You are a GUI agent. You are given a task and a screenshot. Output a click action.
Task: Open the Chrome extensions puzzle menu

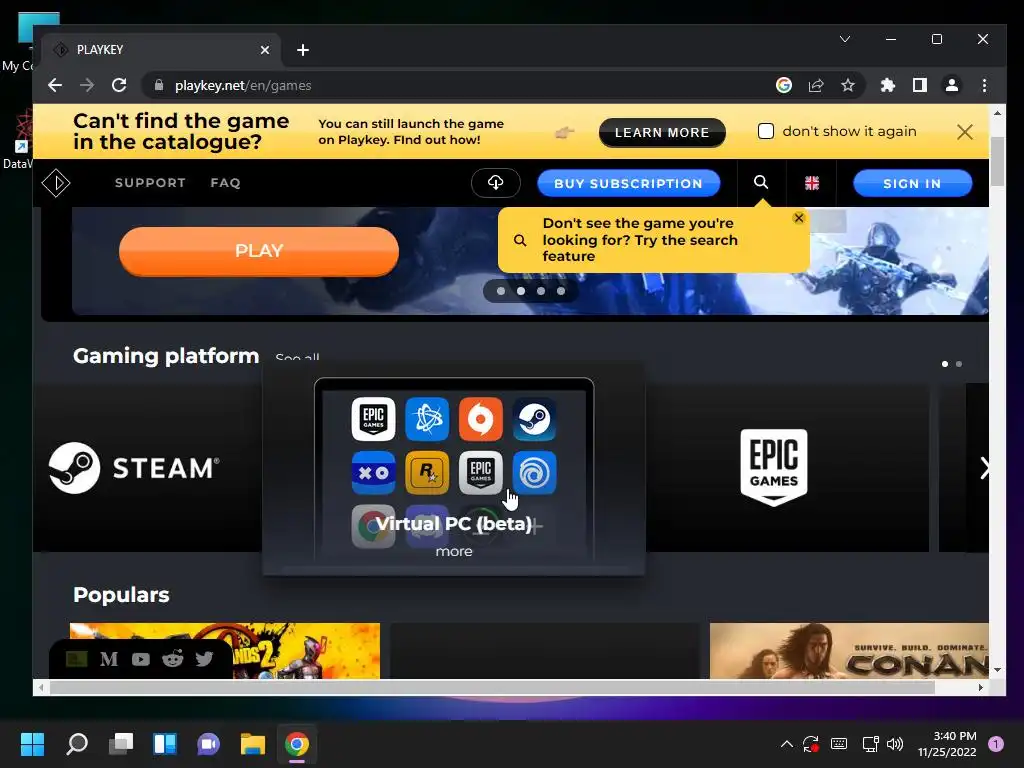coord(888,86)
